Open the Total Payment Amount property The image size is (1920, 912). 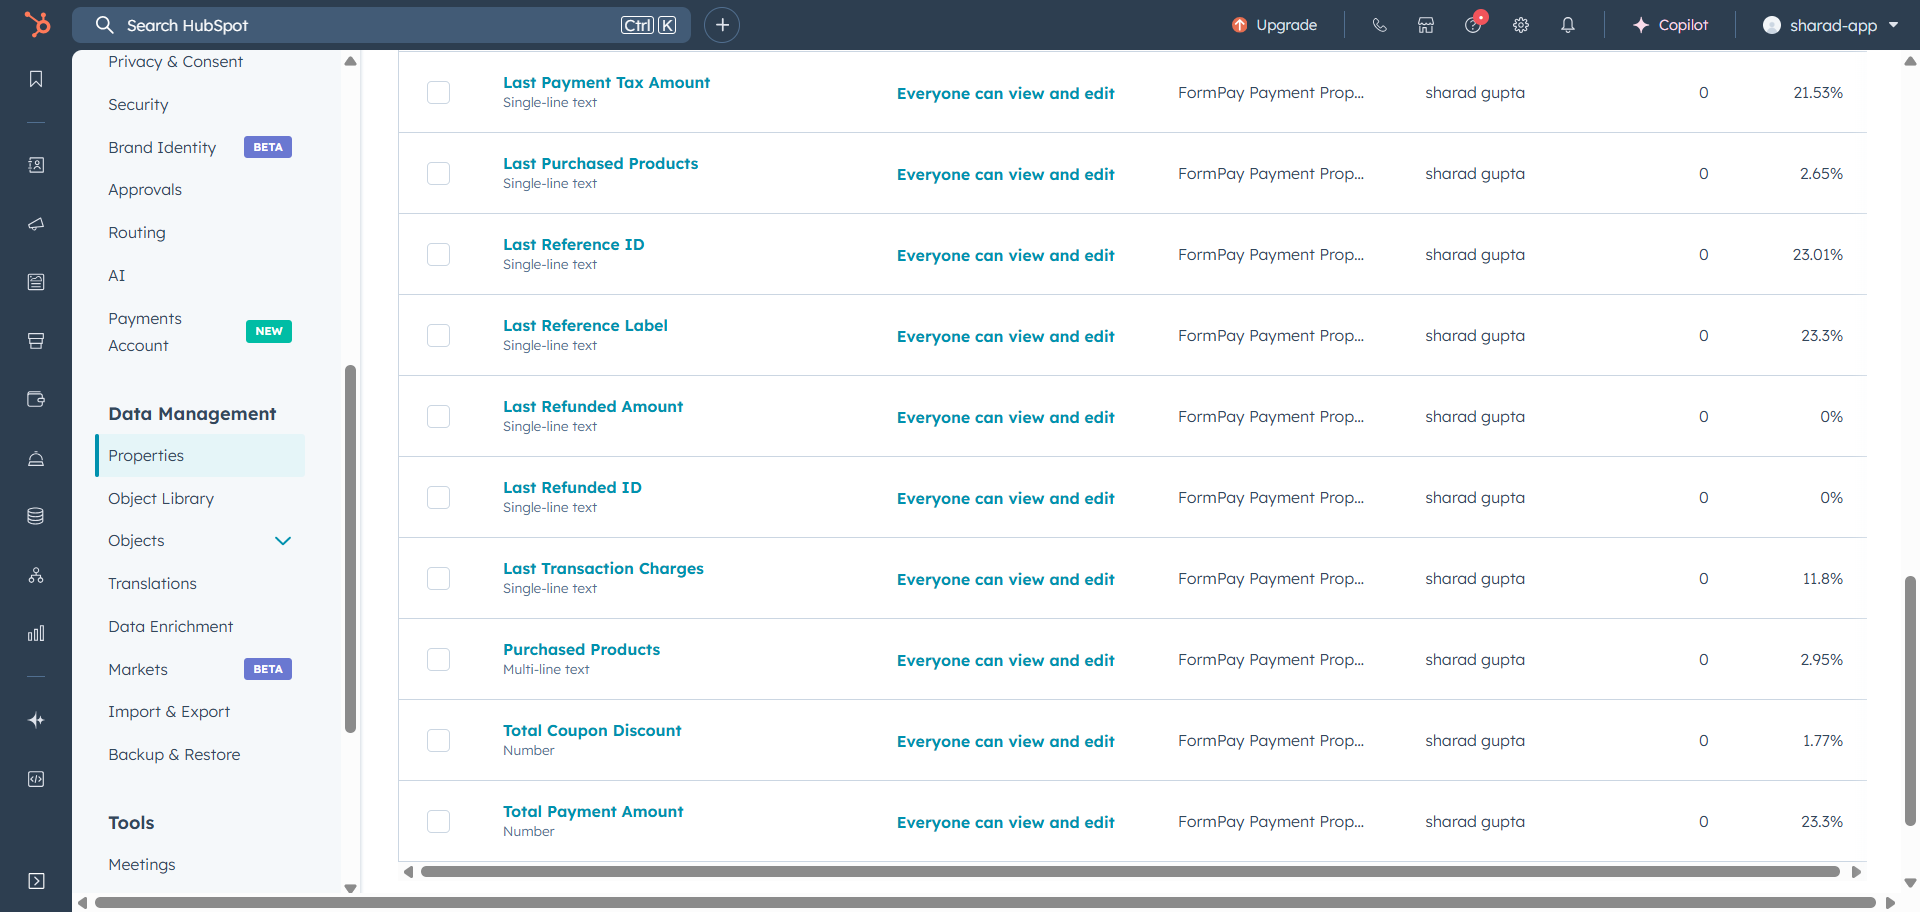593,811
